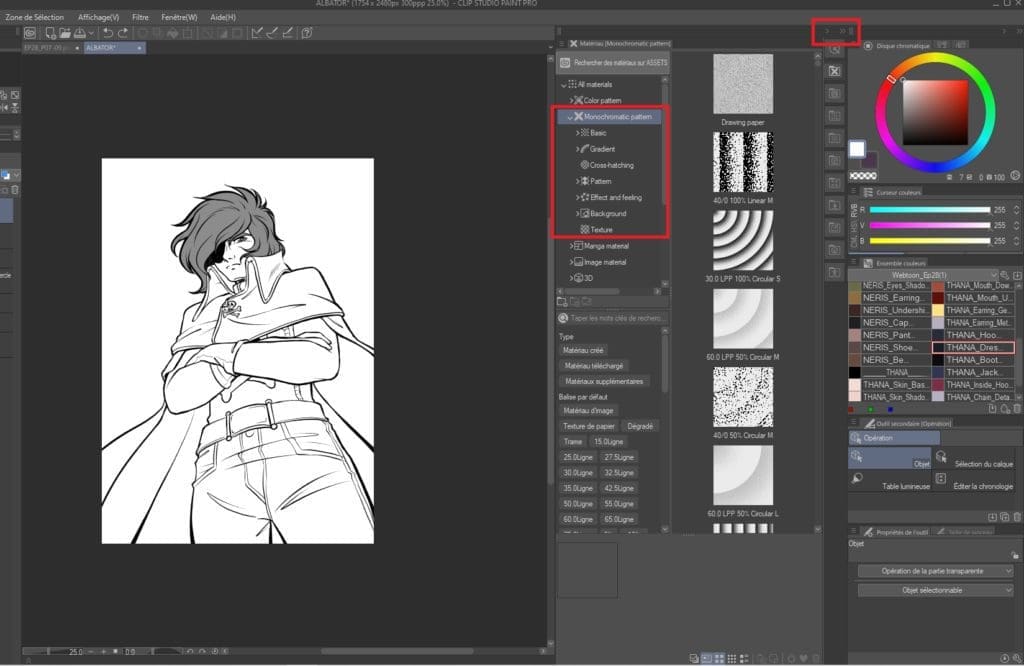Toggle the Matériau créé filter tag

tap(583, 351)
